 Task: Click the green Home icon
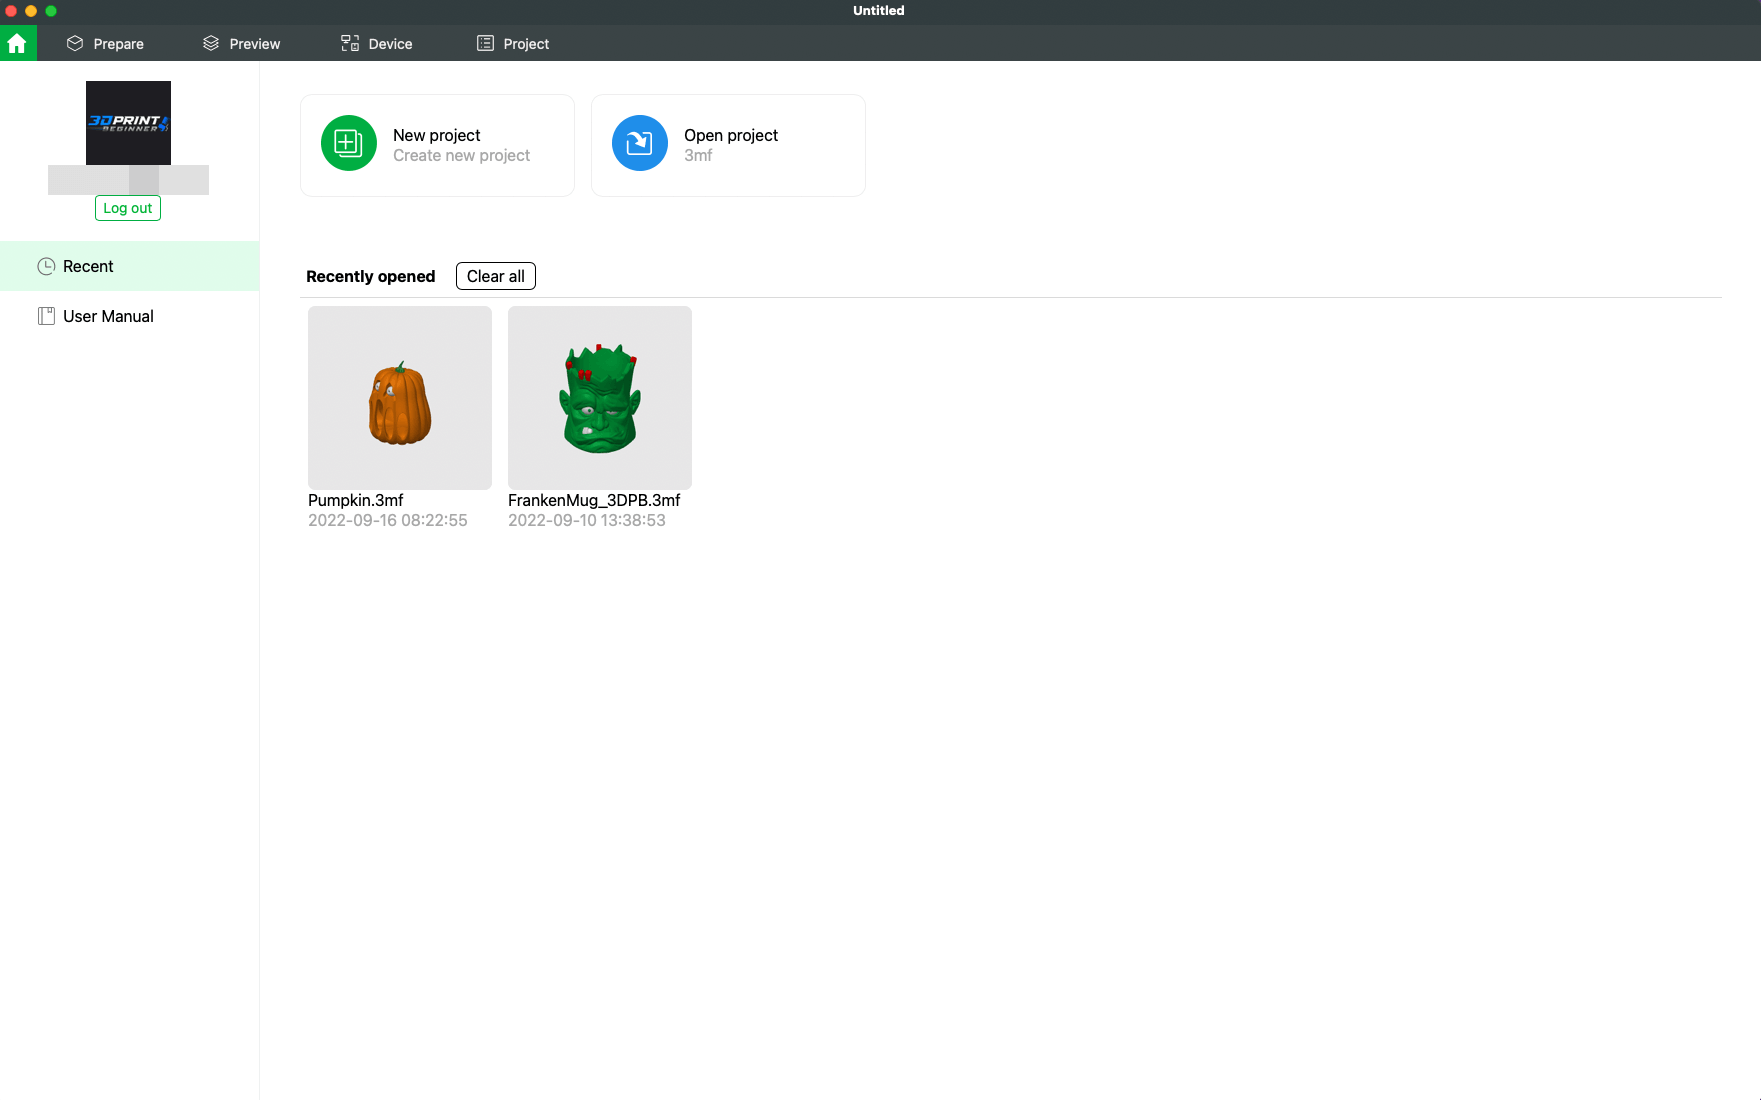click(x=17, y=43)
